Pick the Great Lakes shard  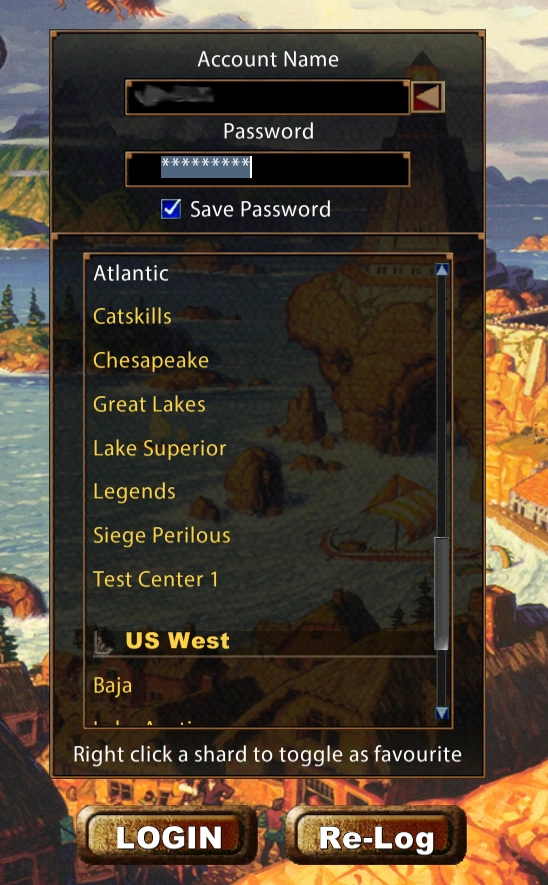coord(149,404)
